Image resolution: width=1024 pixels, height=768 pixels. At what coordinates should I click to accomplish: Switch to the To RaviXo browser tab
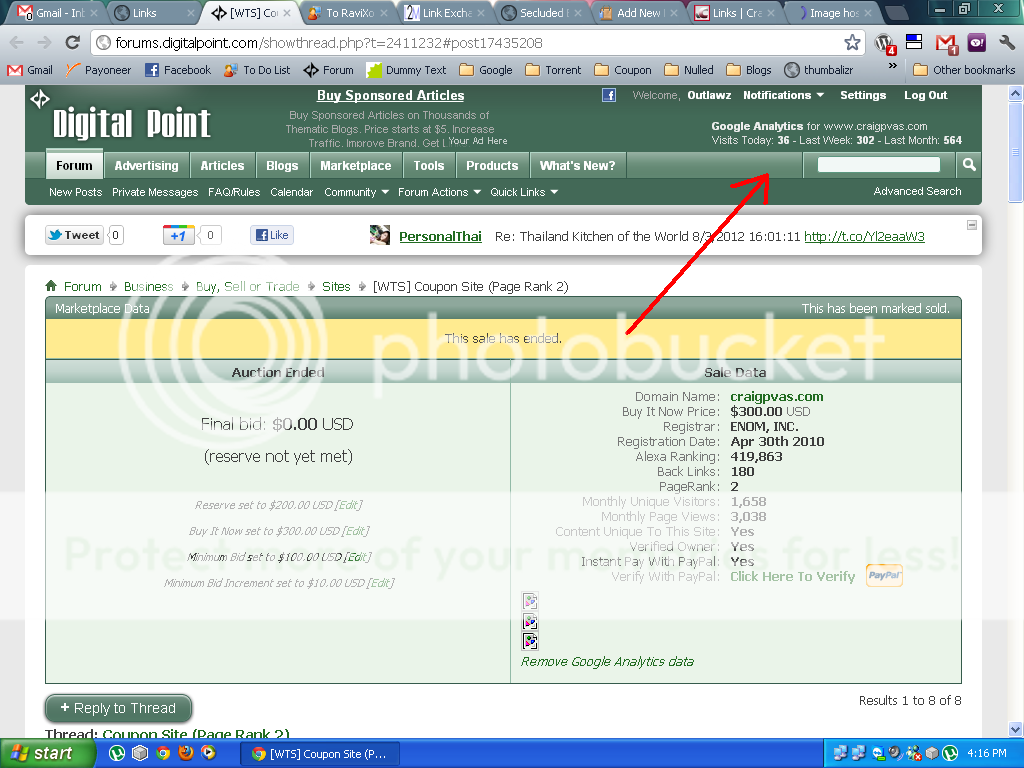pos(349,13)
